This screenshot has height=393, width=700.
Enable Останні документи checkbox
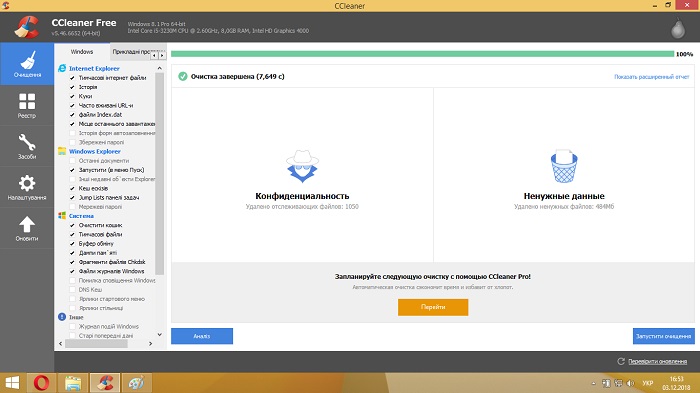tap(72, 161)
